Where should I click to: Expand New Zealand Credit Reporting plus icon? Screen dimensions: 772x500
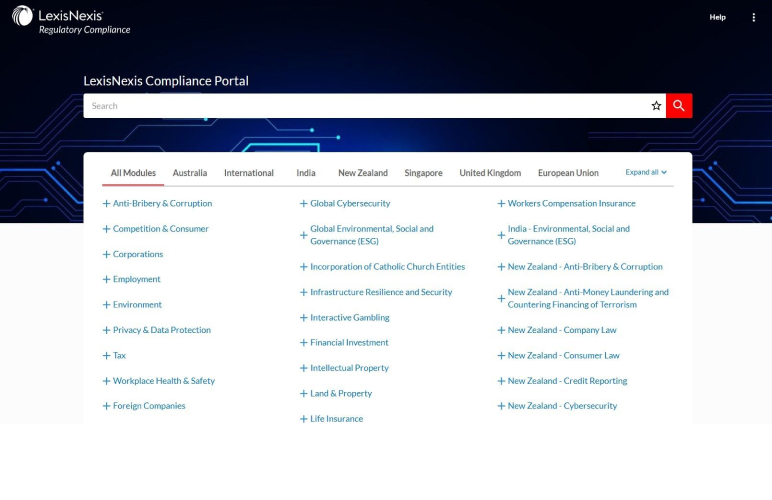point(501,381)
